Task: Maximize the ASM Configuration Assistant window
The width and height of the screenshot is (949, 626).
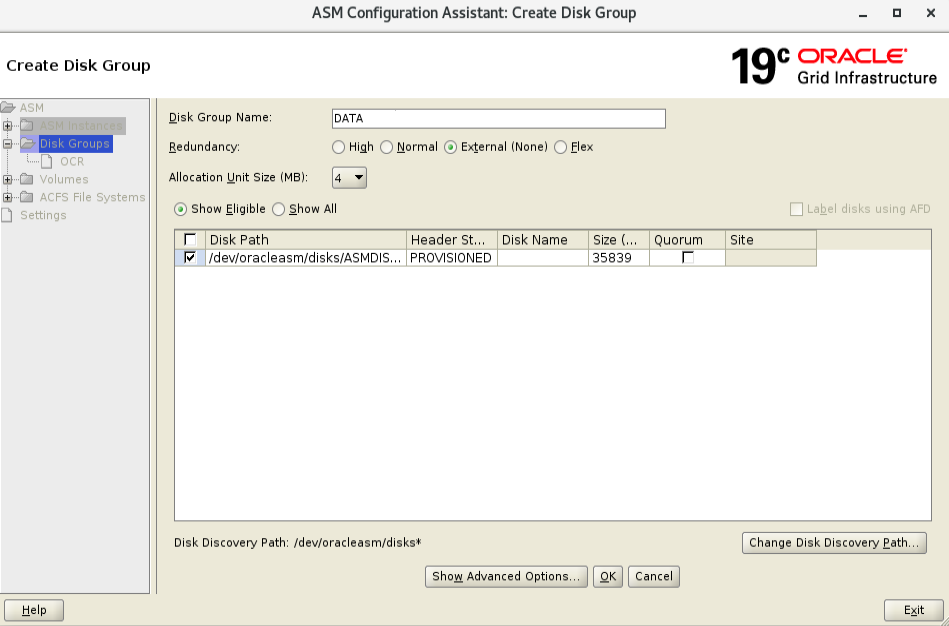Action: [x=897, y=13]
